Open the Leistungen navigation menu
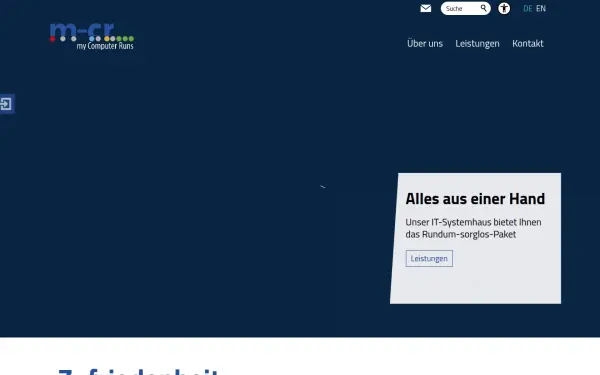600x375 pixels. tap(477, 44)
